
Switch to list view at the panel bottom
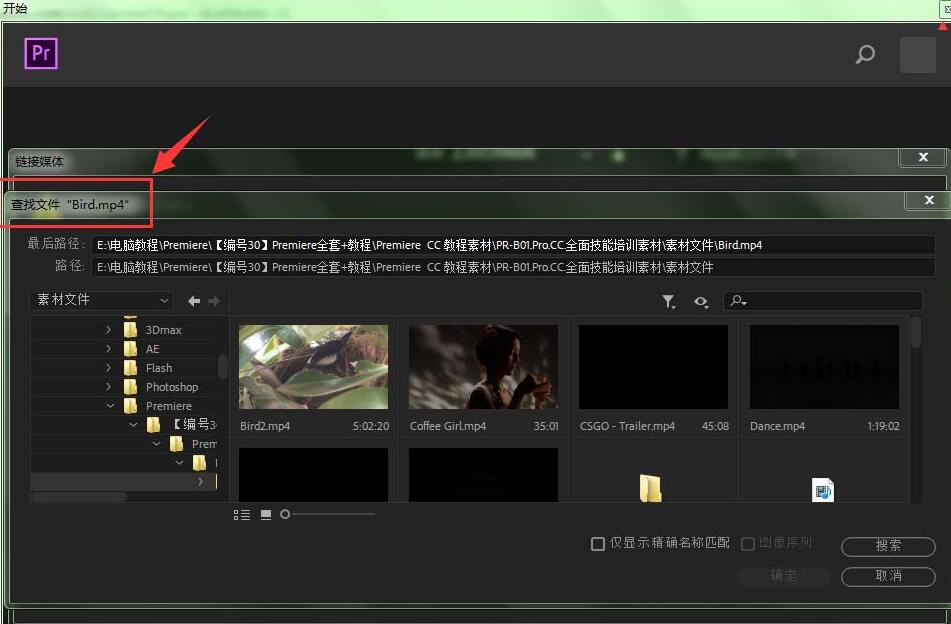[242, 514]
